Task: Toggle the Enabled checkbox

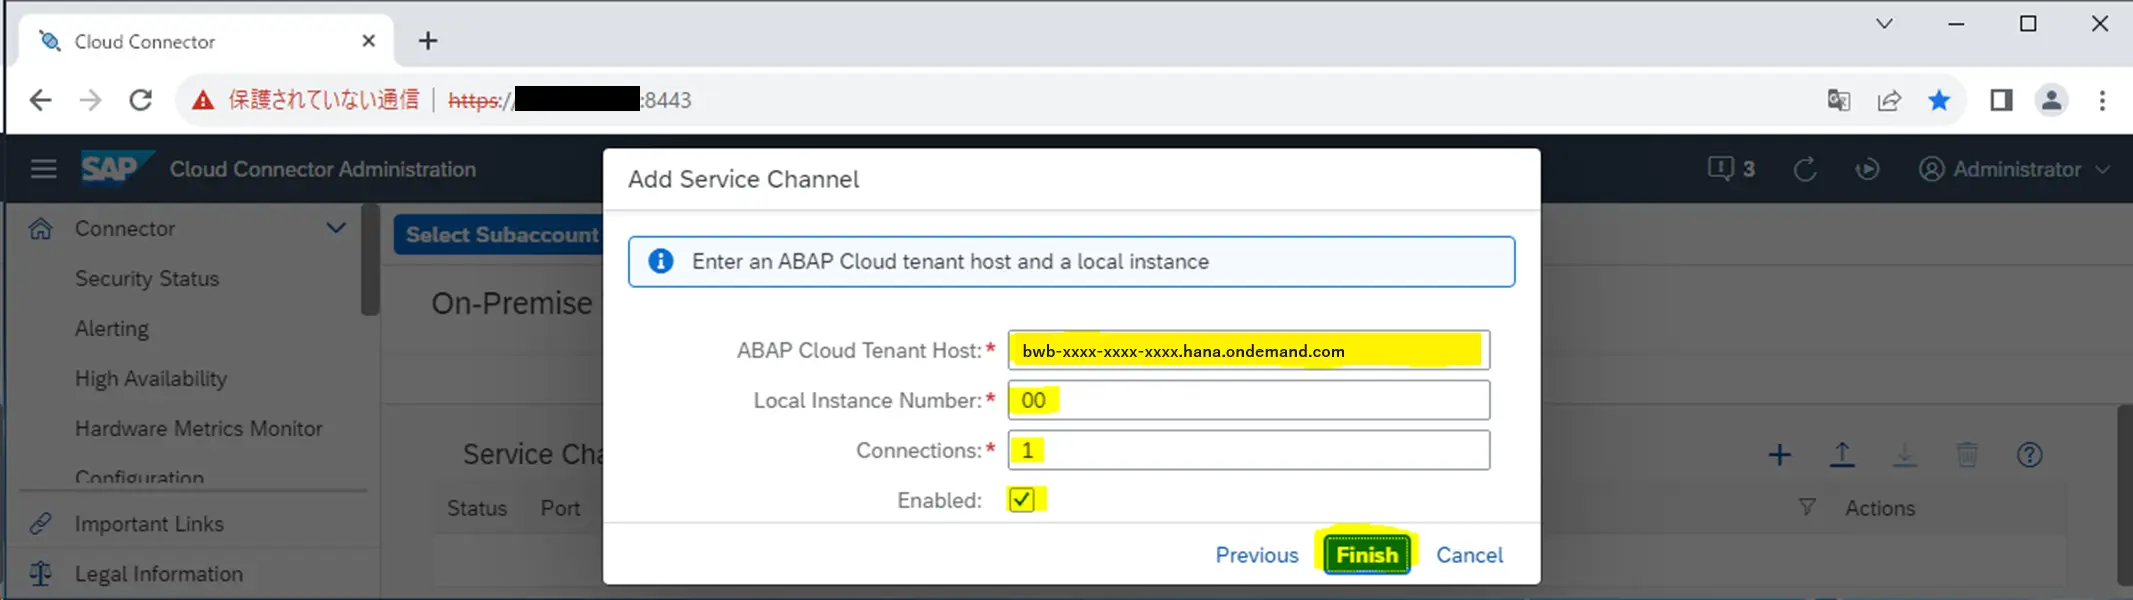Action: 1021,500
